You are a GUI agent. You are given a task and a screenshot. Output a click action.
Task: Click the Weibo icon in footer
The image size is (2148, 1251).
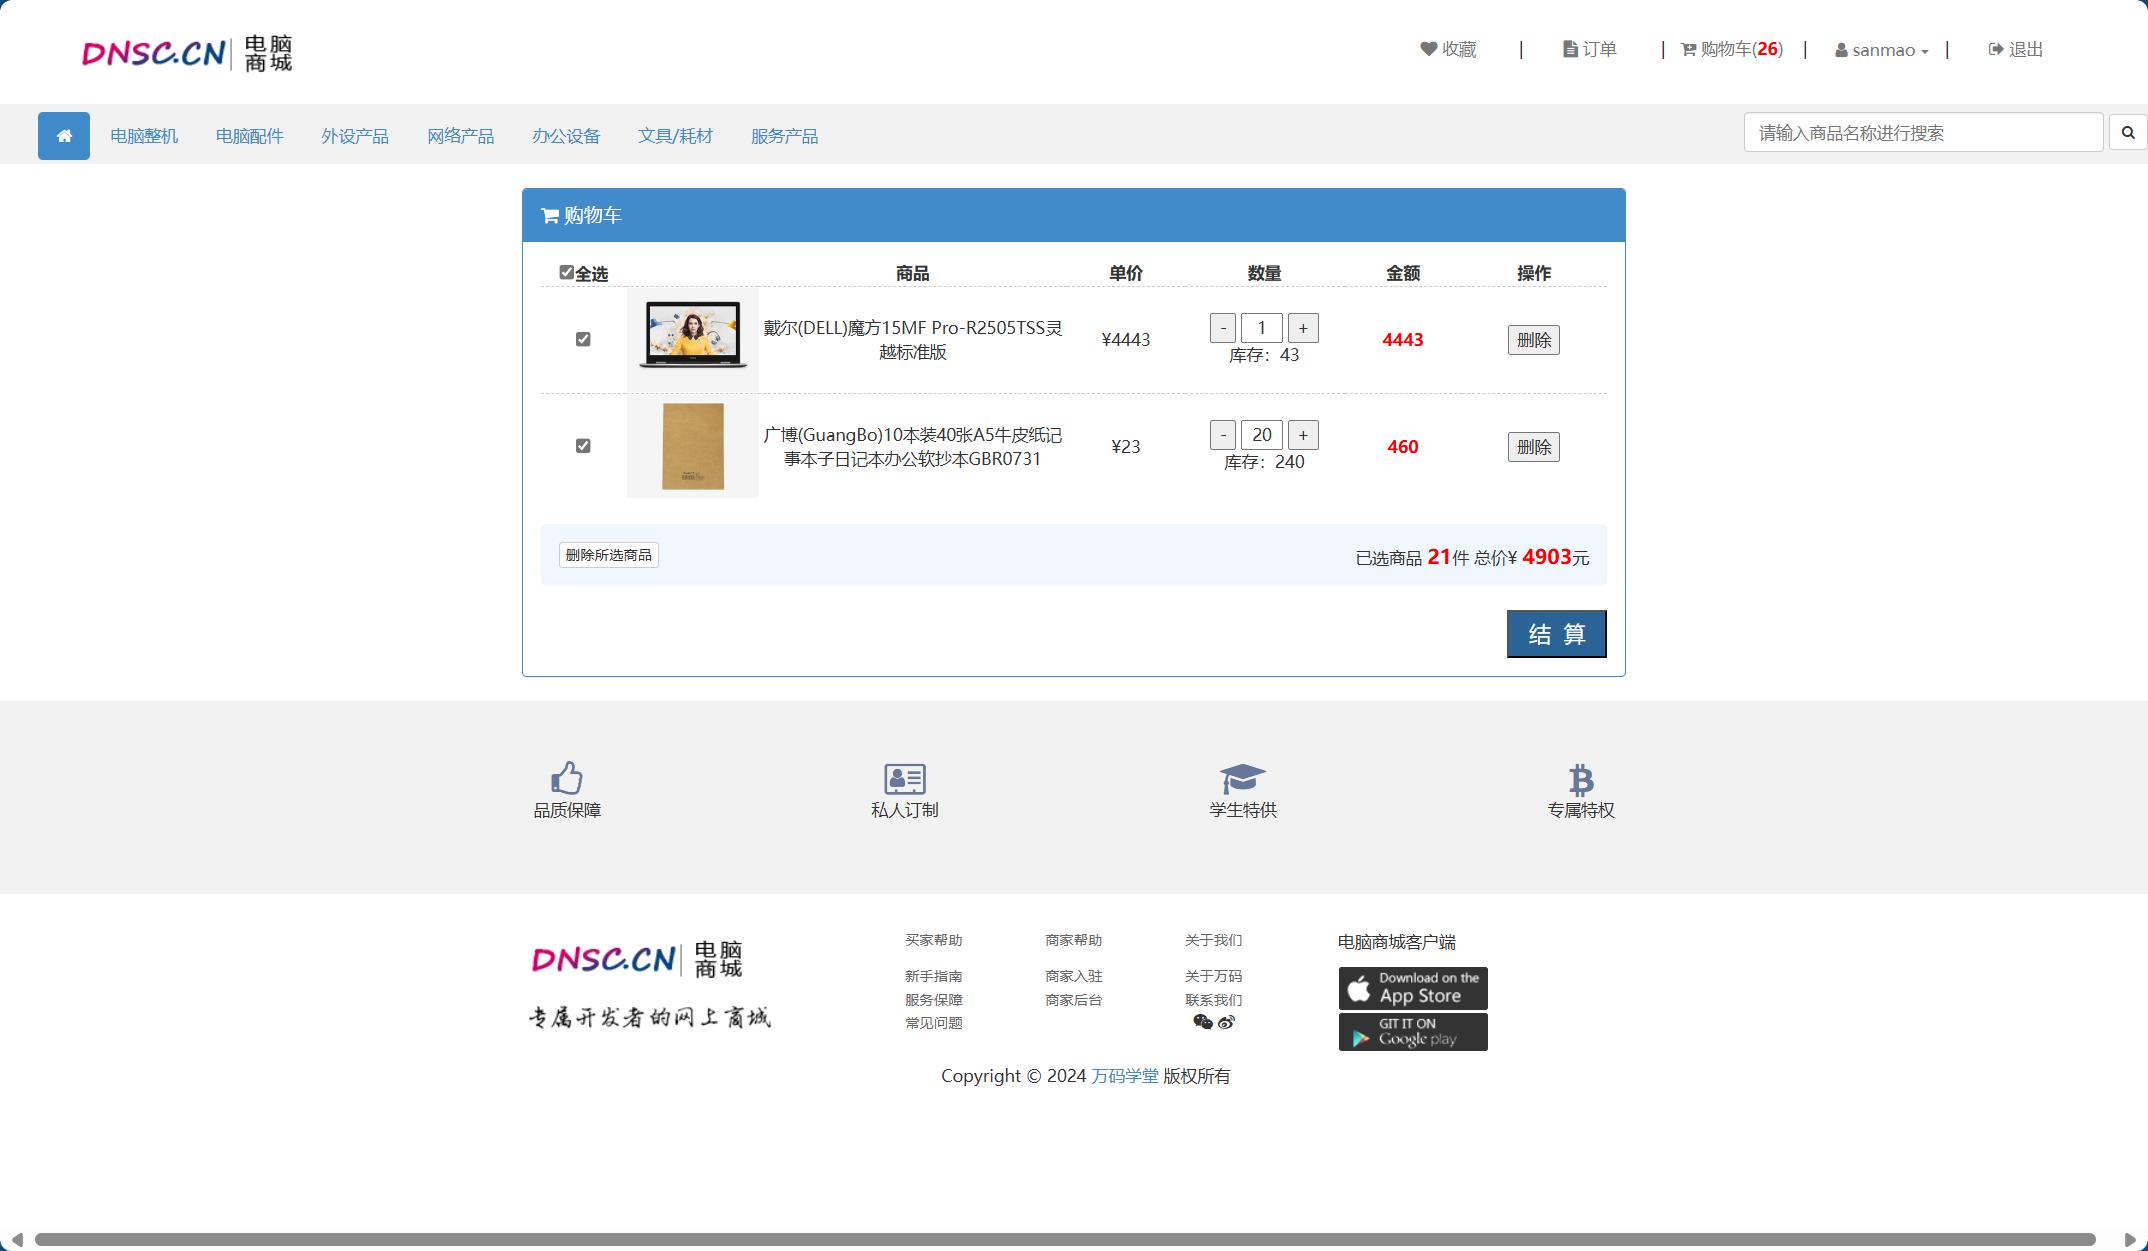[1227, 1022]
